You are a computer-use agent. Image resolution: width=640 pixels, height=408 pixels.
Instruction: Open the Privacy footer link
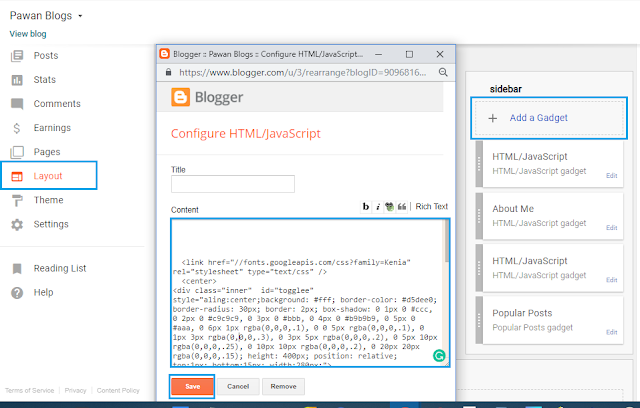(76, 390)
